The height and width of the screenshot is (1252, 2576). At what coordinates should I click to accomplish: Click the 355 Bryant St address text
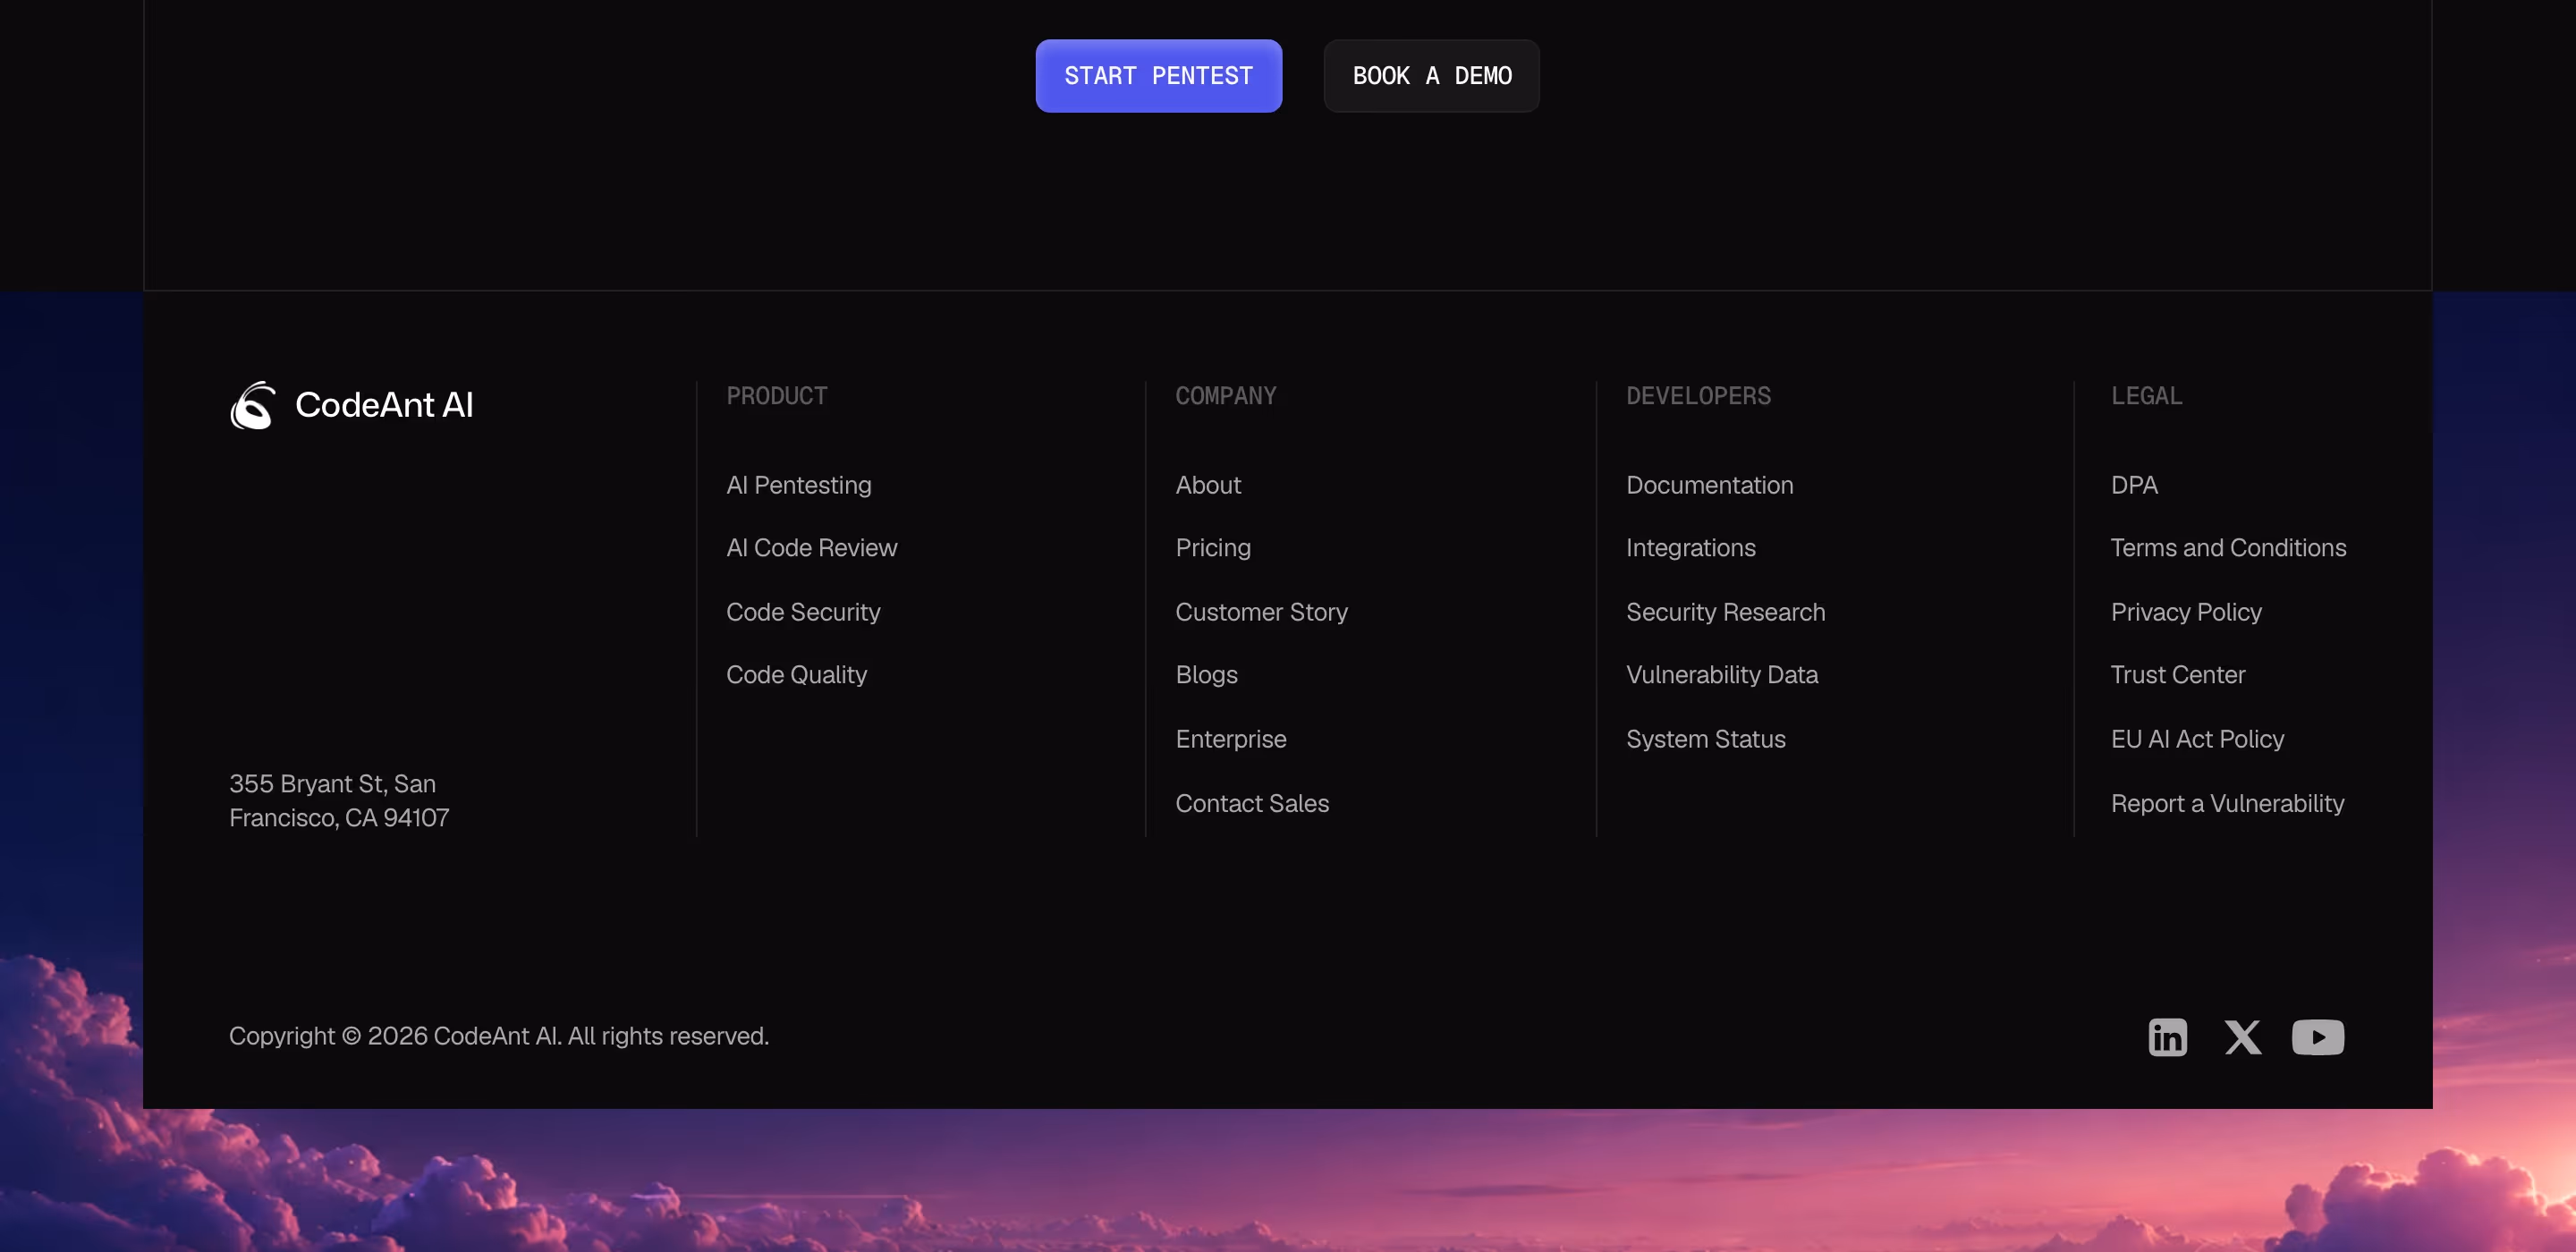pyautogui.click(x=339, y=801)
